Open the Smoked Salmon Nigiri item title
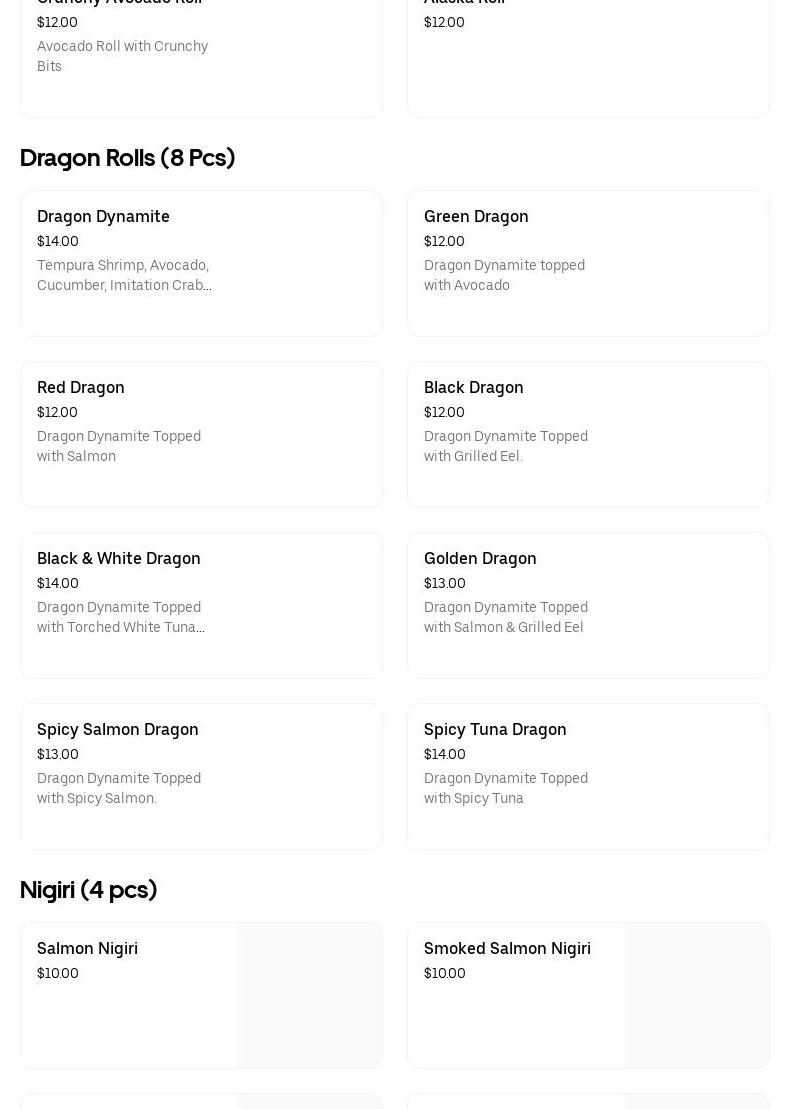 click(x=507, y=949)
